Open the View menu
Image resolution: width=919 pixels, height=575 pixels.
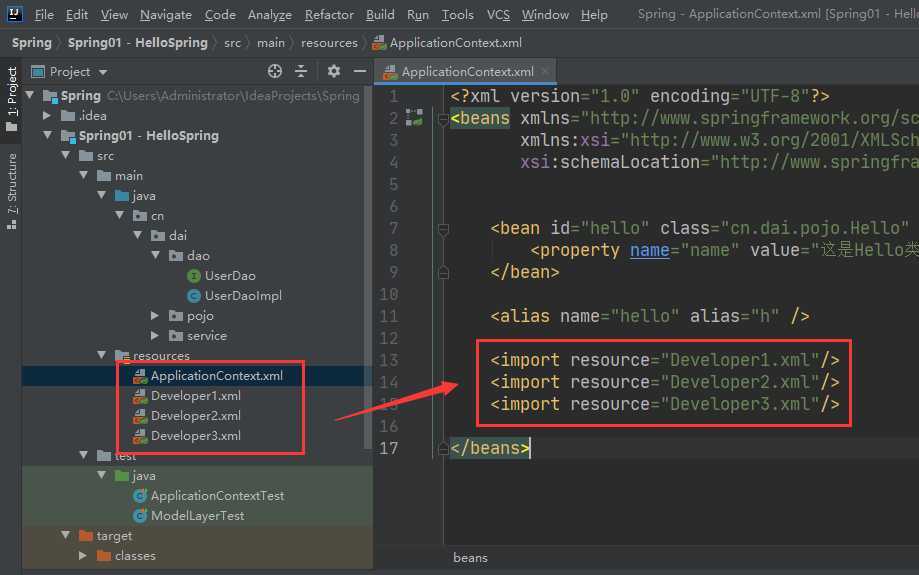(x=114, y=15)
